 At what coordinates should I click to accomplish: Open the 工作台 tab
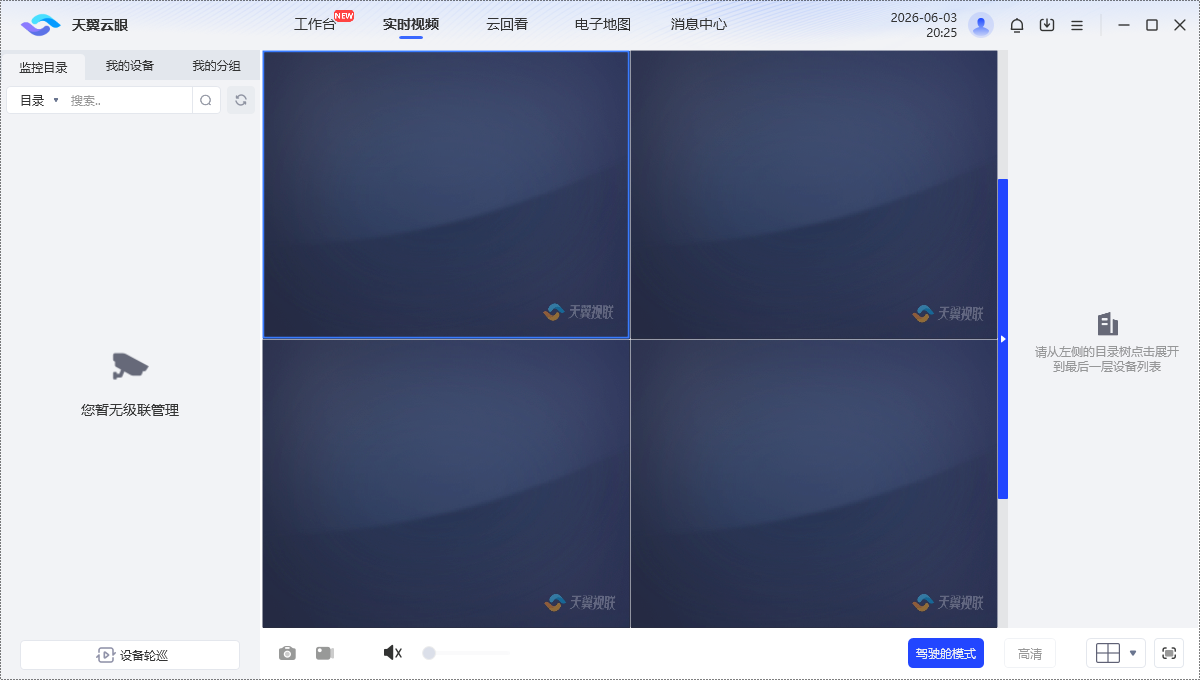pos(315,24)
